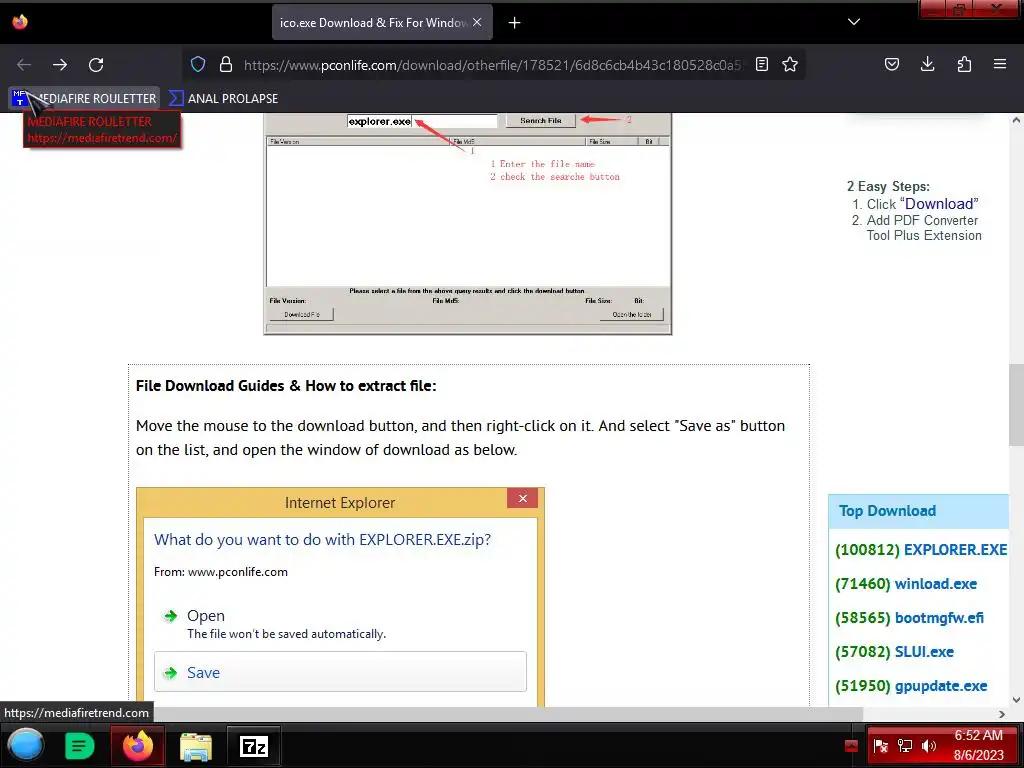Open site security padlock info
Viewport: 1024px width, 768px height.
pyautogui.click(x=226, y=64)
